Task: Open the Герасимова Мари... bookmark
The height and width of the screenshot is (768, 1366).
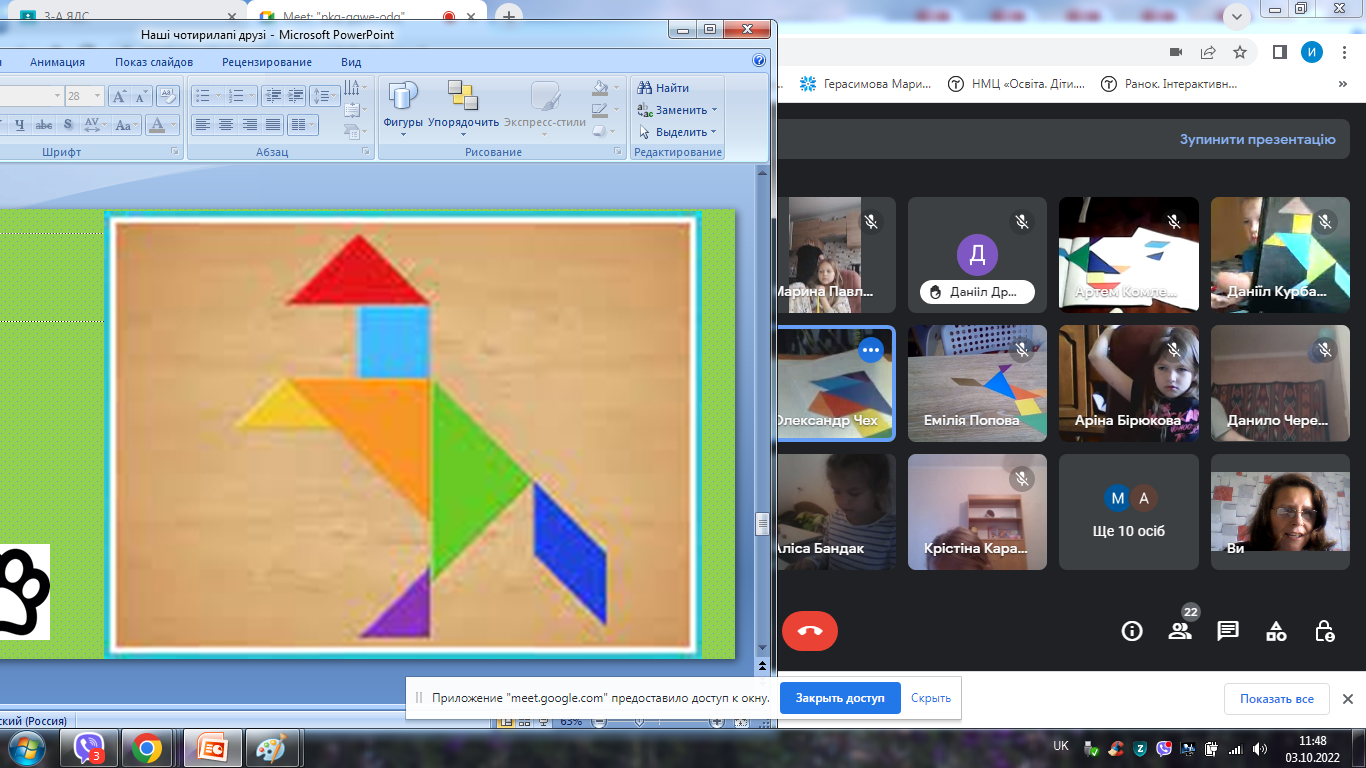Action: (x=866, y=85)
